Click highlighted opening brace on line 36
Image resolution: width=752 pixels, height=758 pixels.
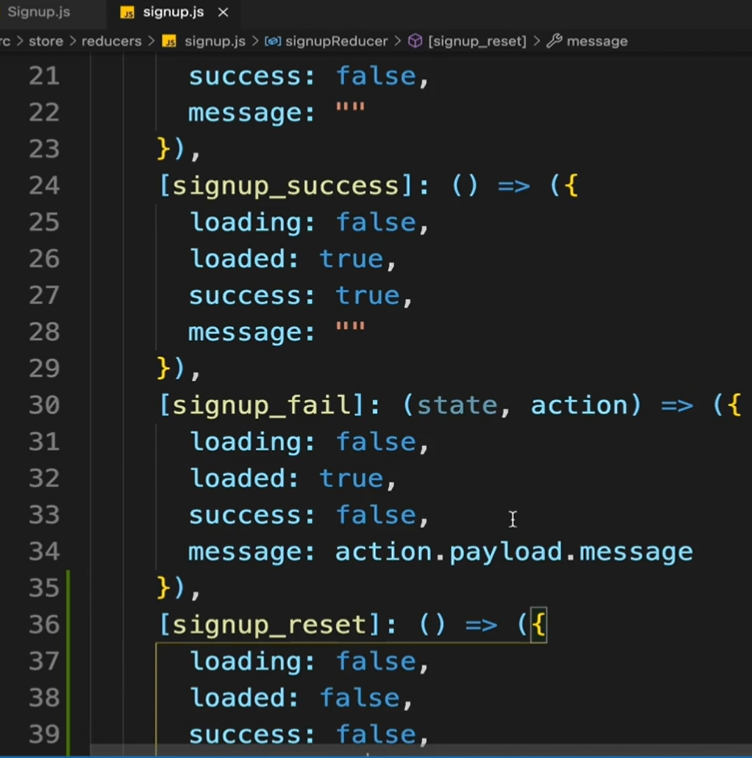[539, 625]
